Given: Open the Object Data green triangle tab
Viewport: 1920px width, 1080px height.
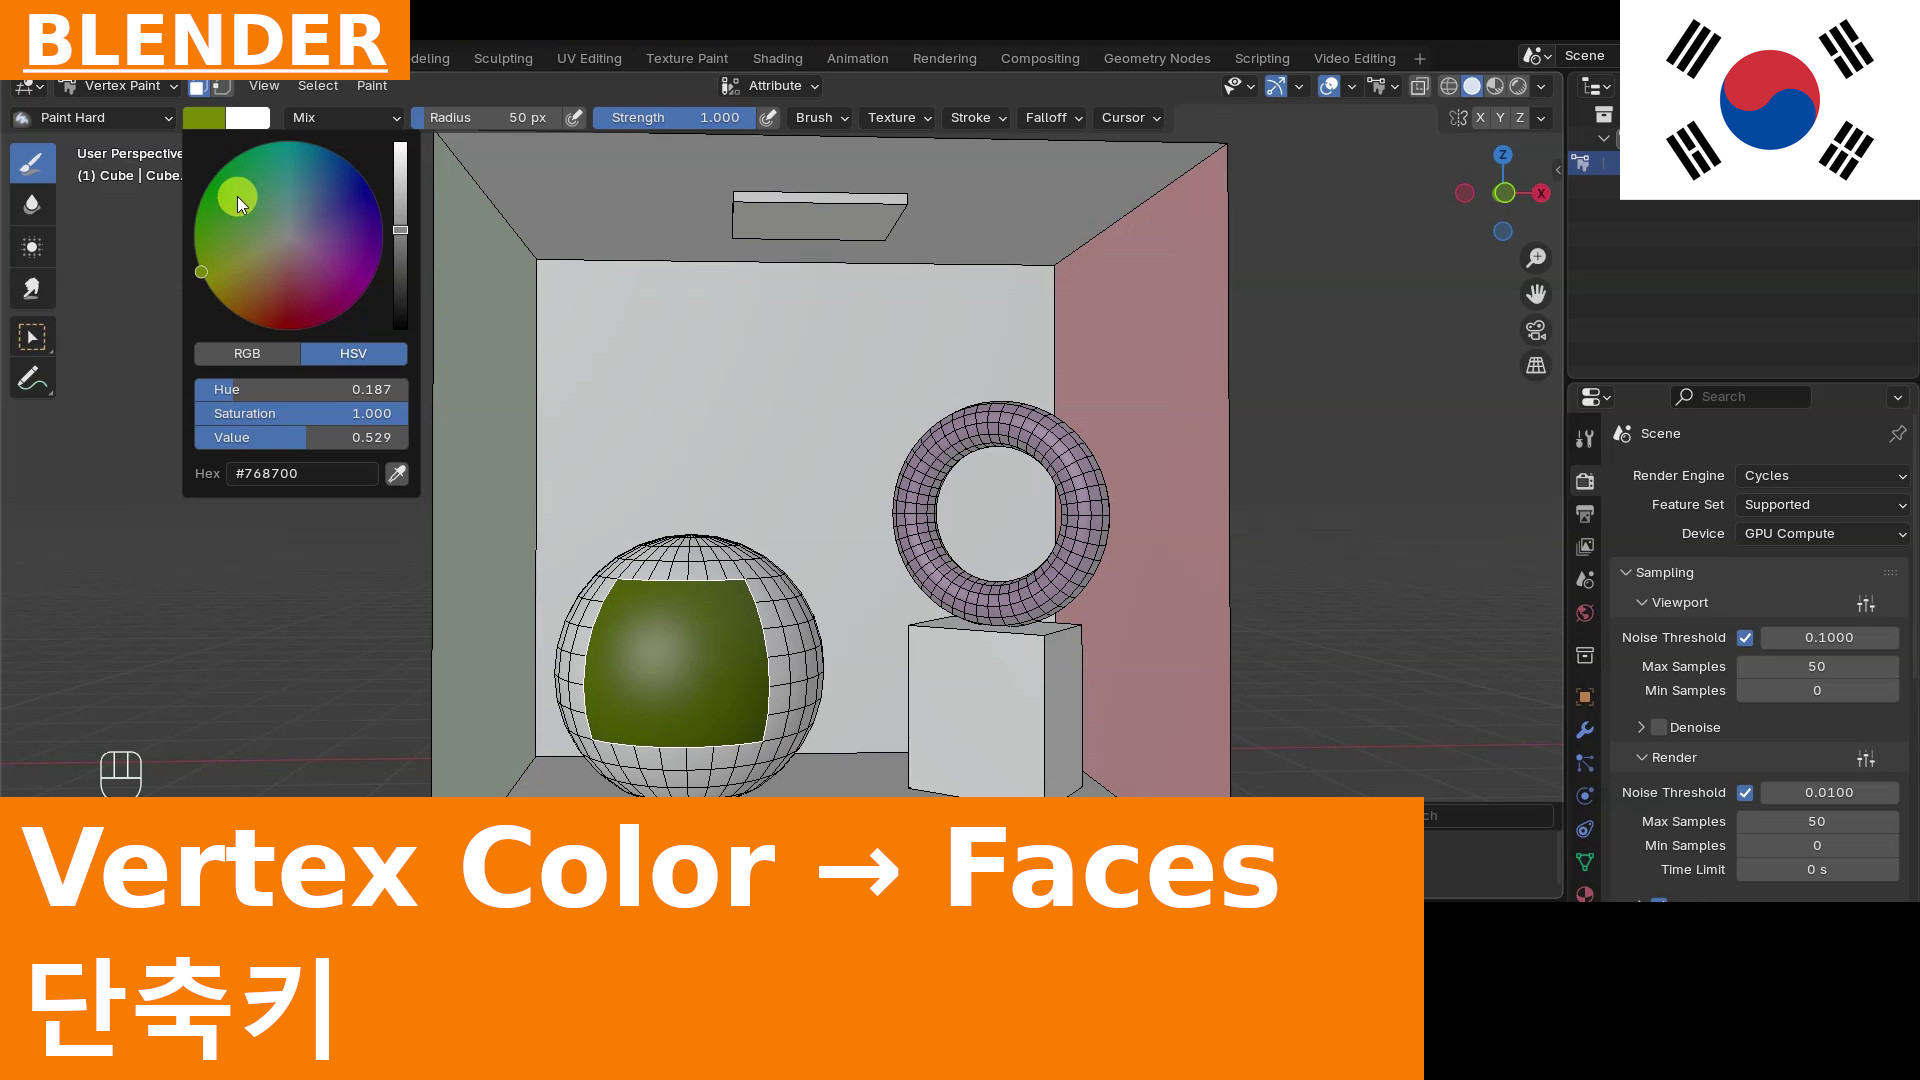Looking at the screenshot, I should coord(1585,862).
